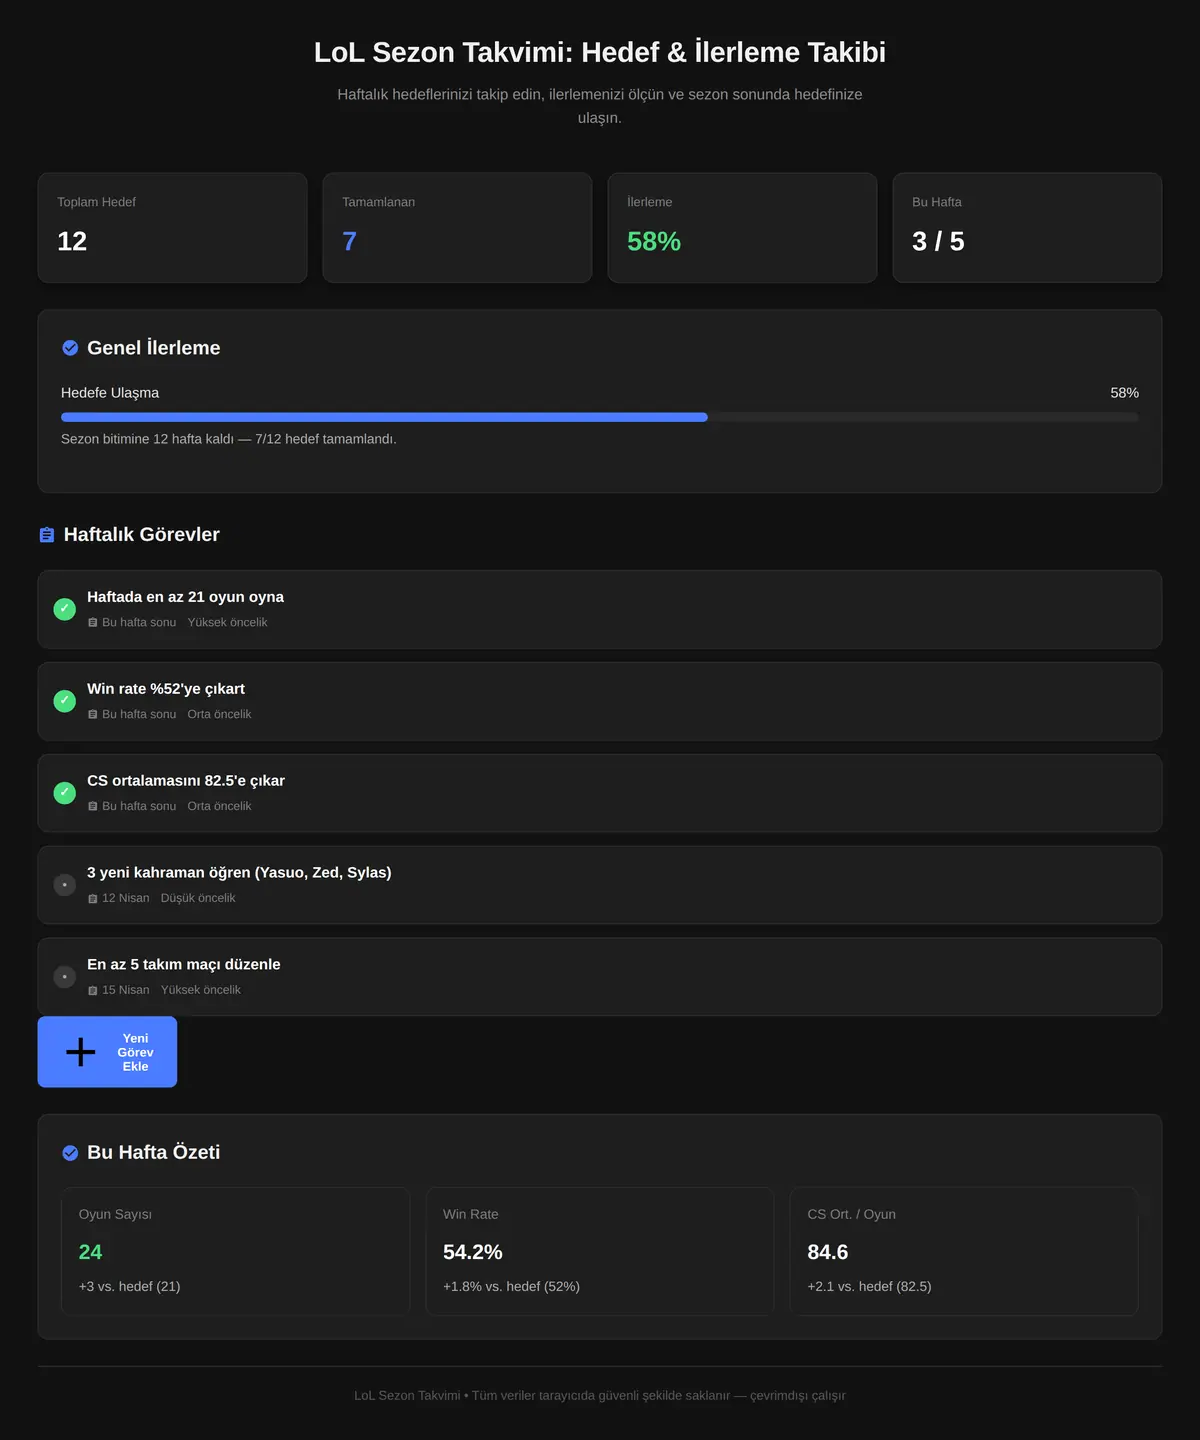Image resolution: width=1200 pixels, height=1440 pixels.
Task: Click the 'Win rate %52'ye çıkart' task title
Action: point(166,689)
